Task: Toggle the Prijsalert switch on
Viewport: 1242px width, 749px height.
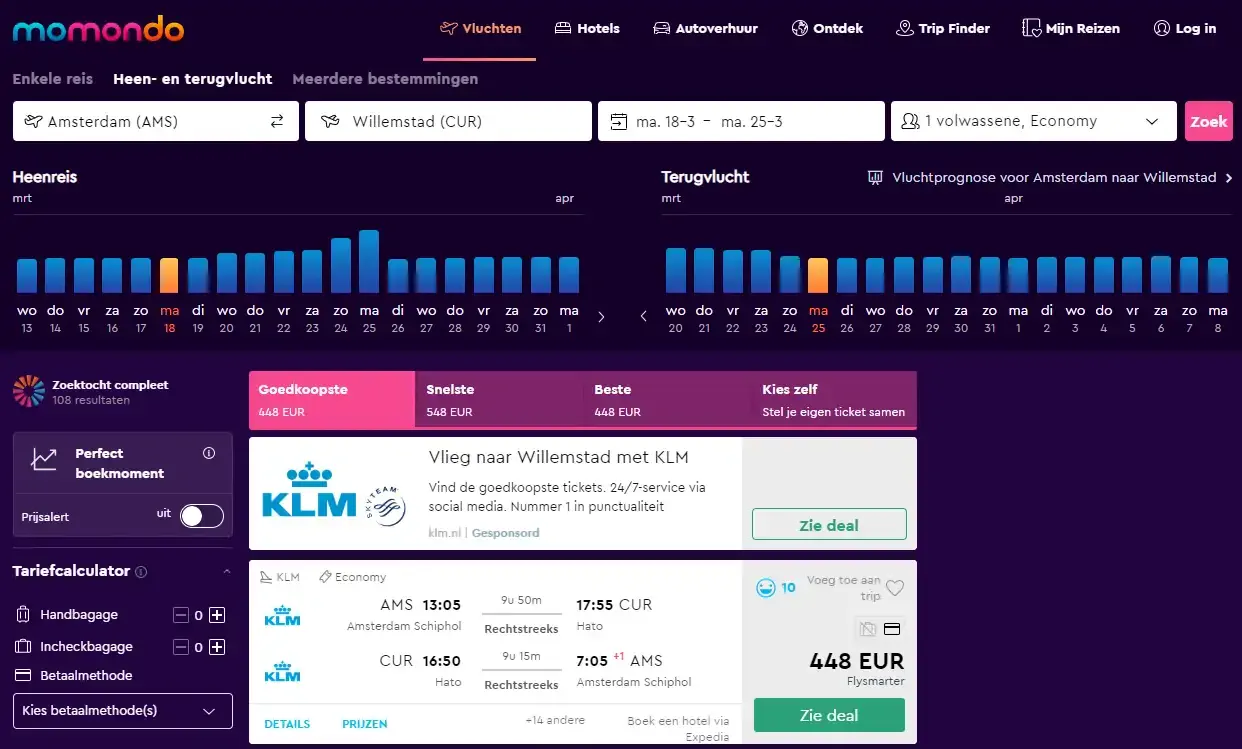Action: point(201,516)
